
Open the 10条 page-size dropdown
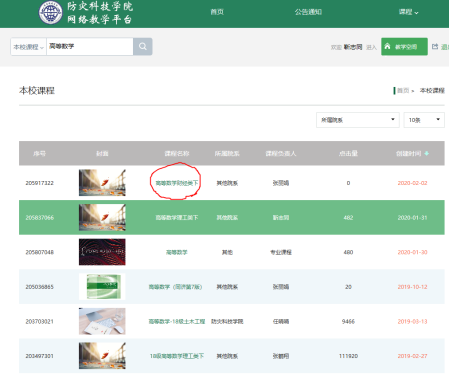(424, 120)
